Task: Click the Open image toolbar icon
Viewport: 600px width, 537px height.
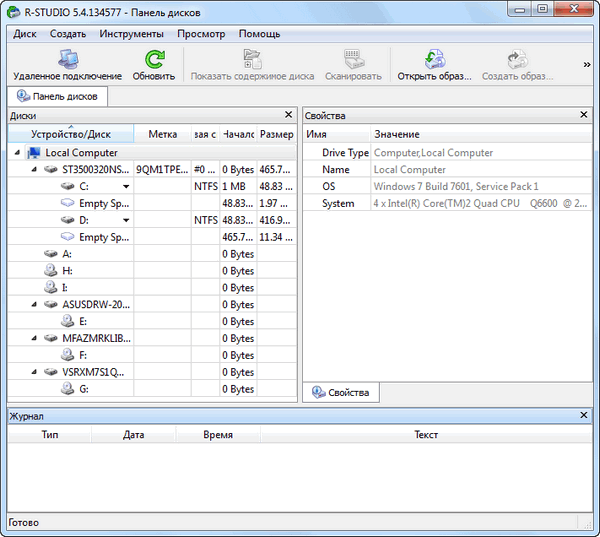Action: (434, 60)
